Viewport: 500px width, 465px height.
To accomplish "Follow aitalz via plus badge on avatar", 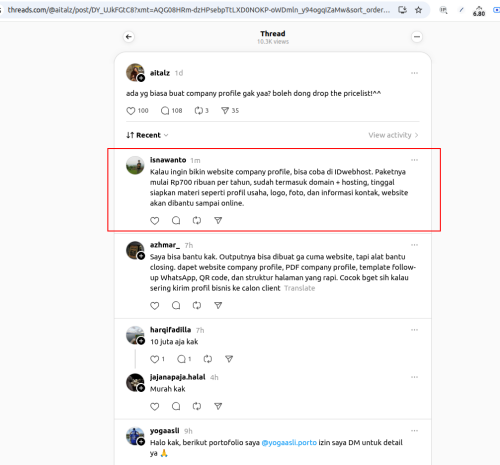I will (x=141, y=78).
